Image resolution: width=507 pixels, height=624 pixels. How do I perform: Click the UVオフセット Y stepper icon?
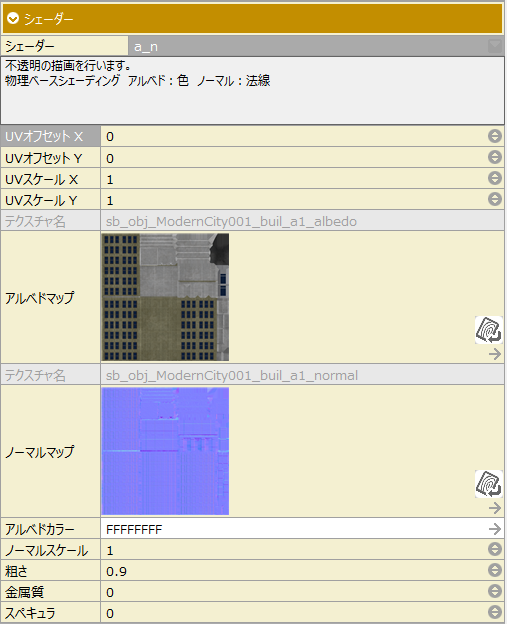495,157
